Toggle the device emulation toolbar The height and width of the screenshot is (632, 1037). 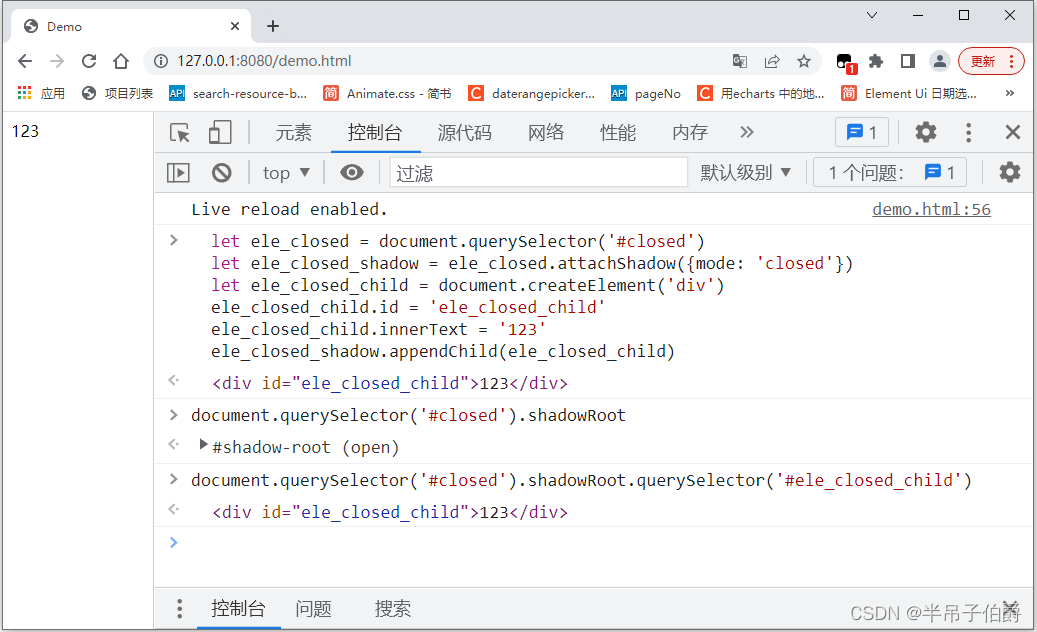(219, 131)
